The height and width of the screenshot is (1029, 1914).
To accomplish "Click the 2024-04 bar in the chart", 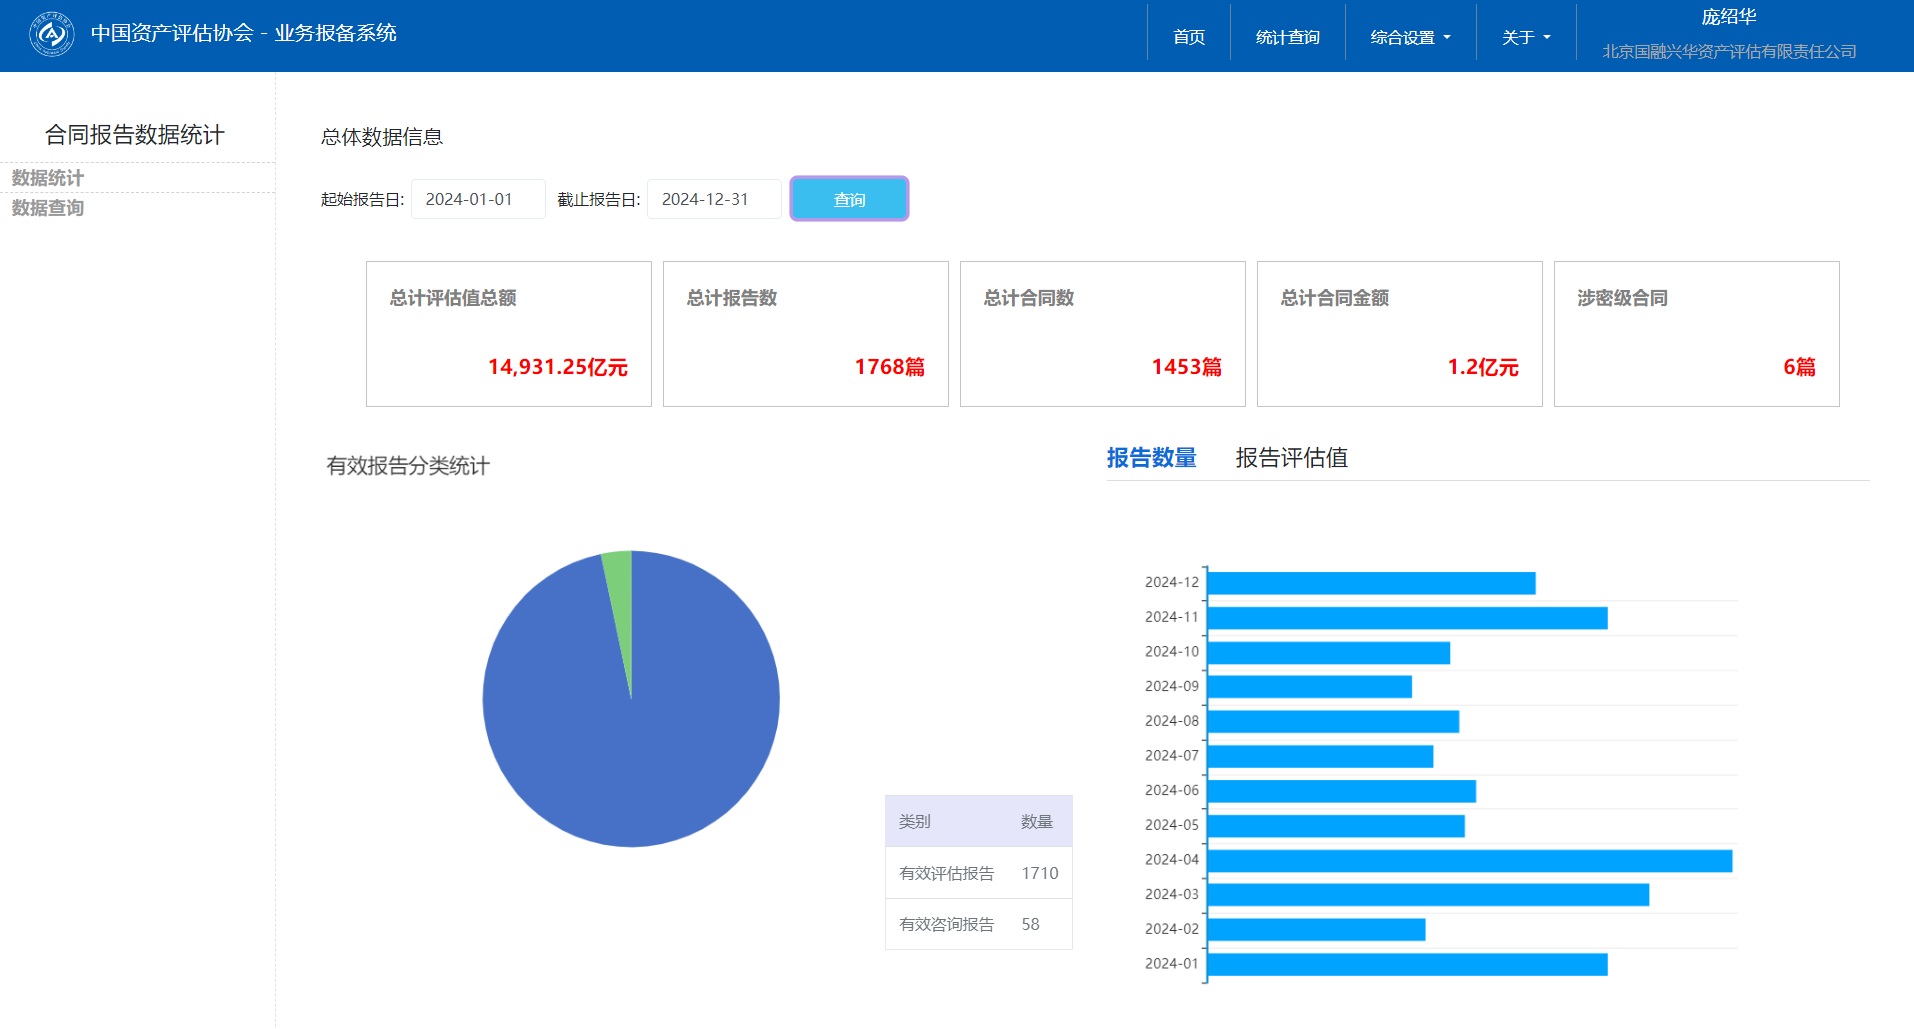I will [x=1468, y=861].
